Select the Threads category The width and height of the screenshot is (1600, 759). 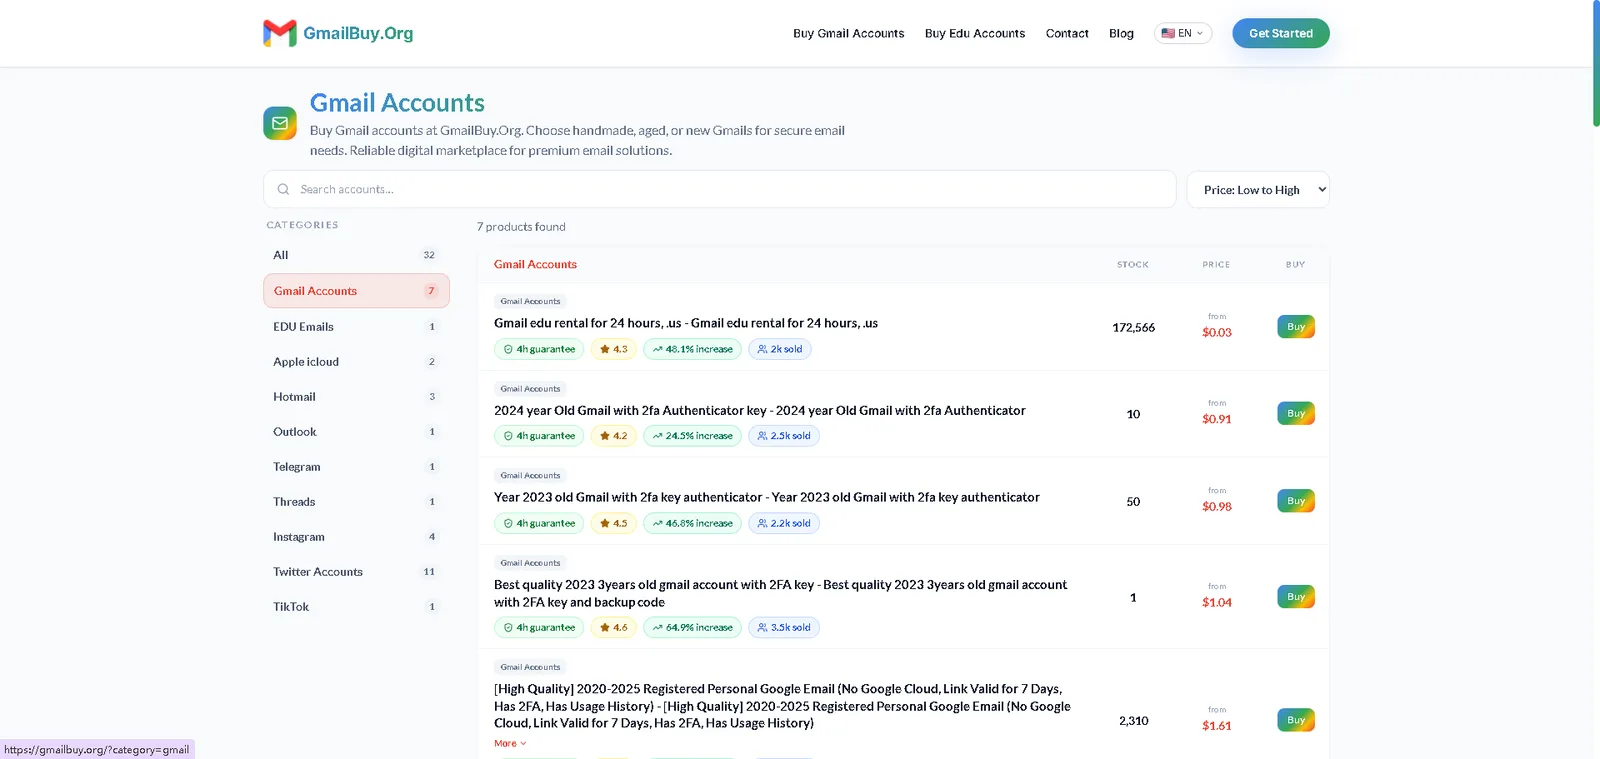pyautogui.click(x=356, y=502)
